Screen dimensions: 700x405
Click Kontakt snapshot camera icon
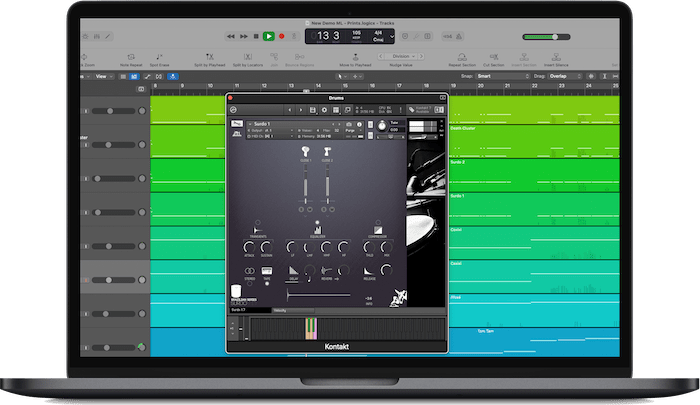pyautogui.click(x=349, y=124)
